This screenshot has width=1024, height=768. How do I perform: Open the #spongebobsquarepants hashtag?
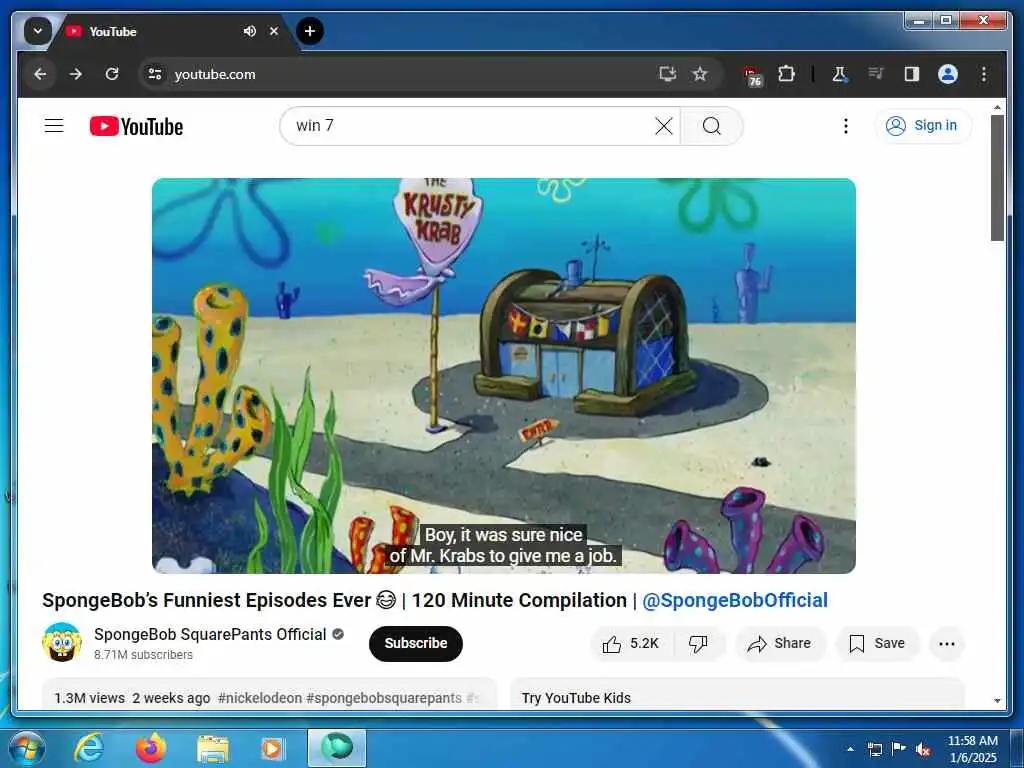tap(384, 697)
